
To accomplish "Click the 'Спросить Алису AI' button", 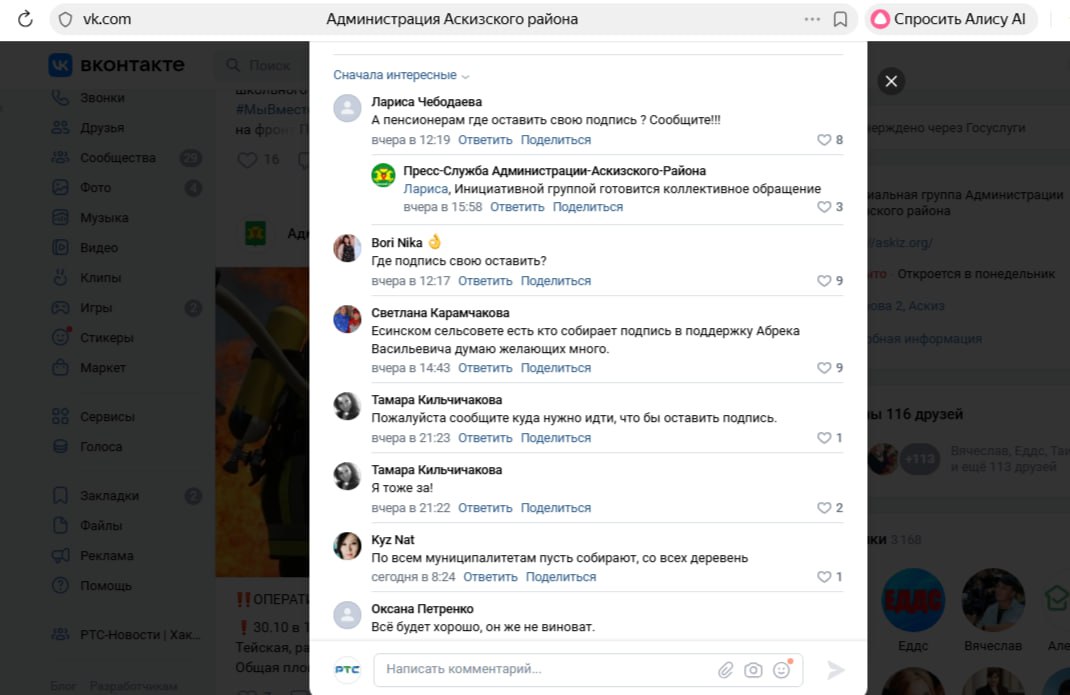I will click(x=948, y=19).
